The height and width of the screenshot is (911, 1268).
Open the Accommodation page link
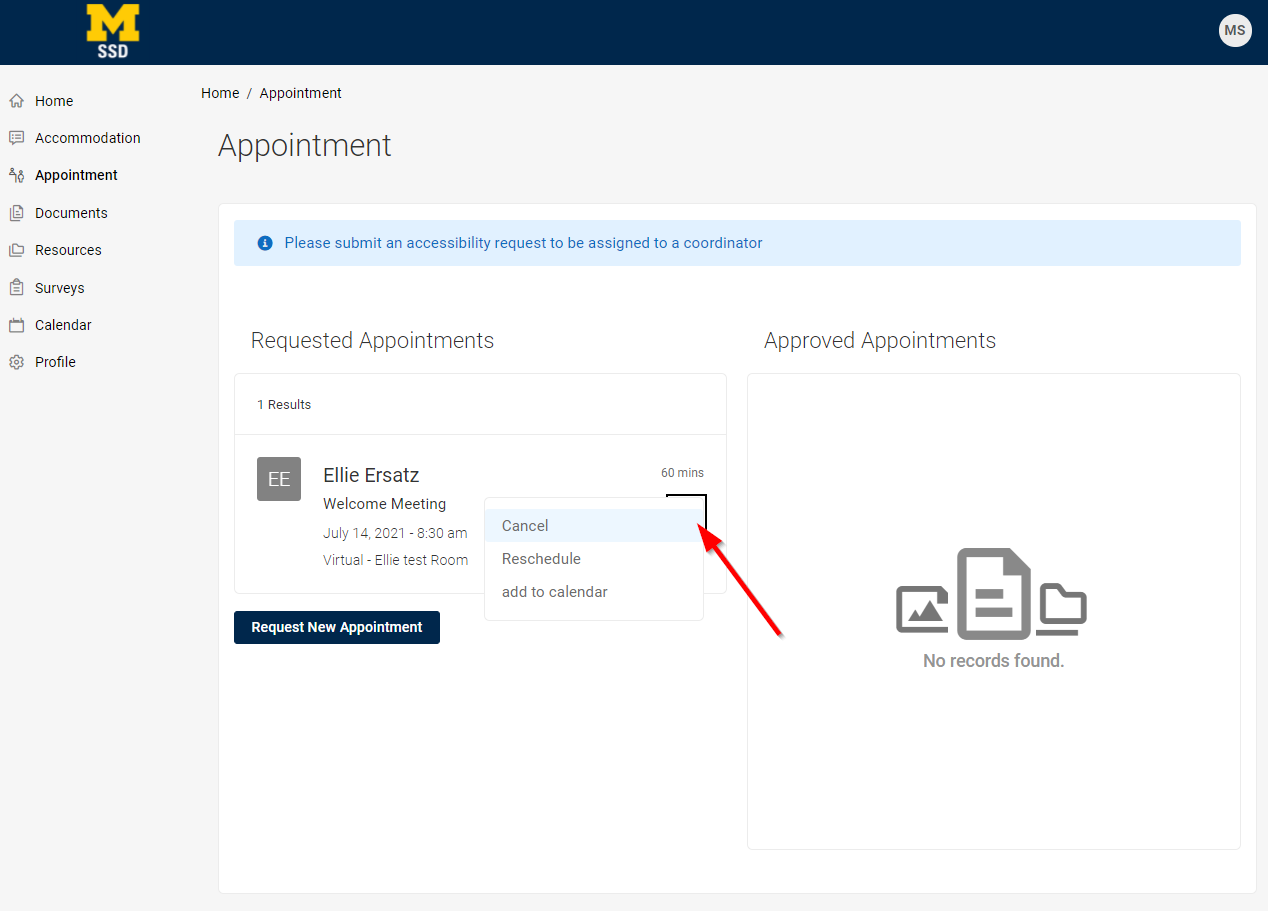(88, 138)
